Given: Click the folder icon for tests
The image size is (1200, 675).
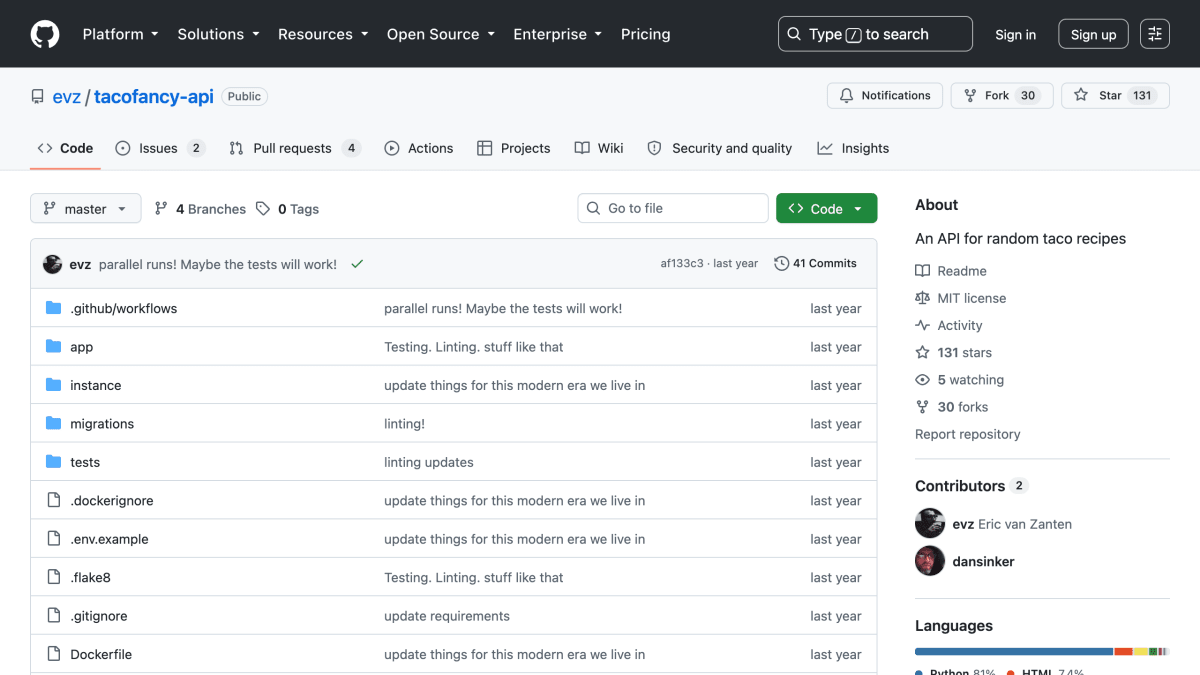Looking at the screenshot, I should pos(54,462).
